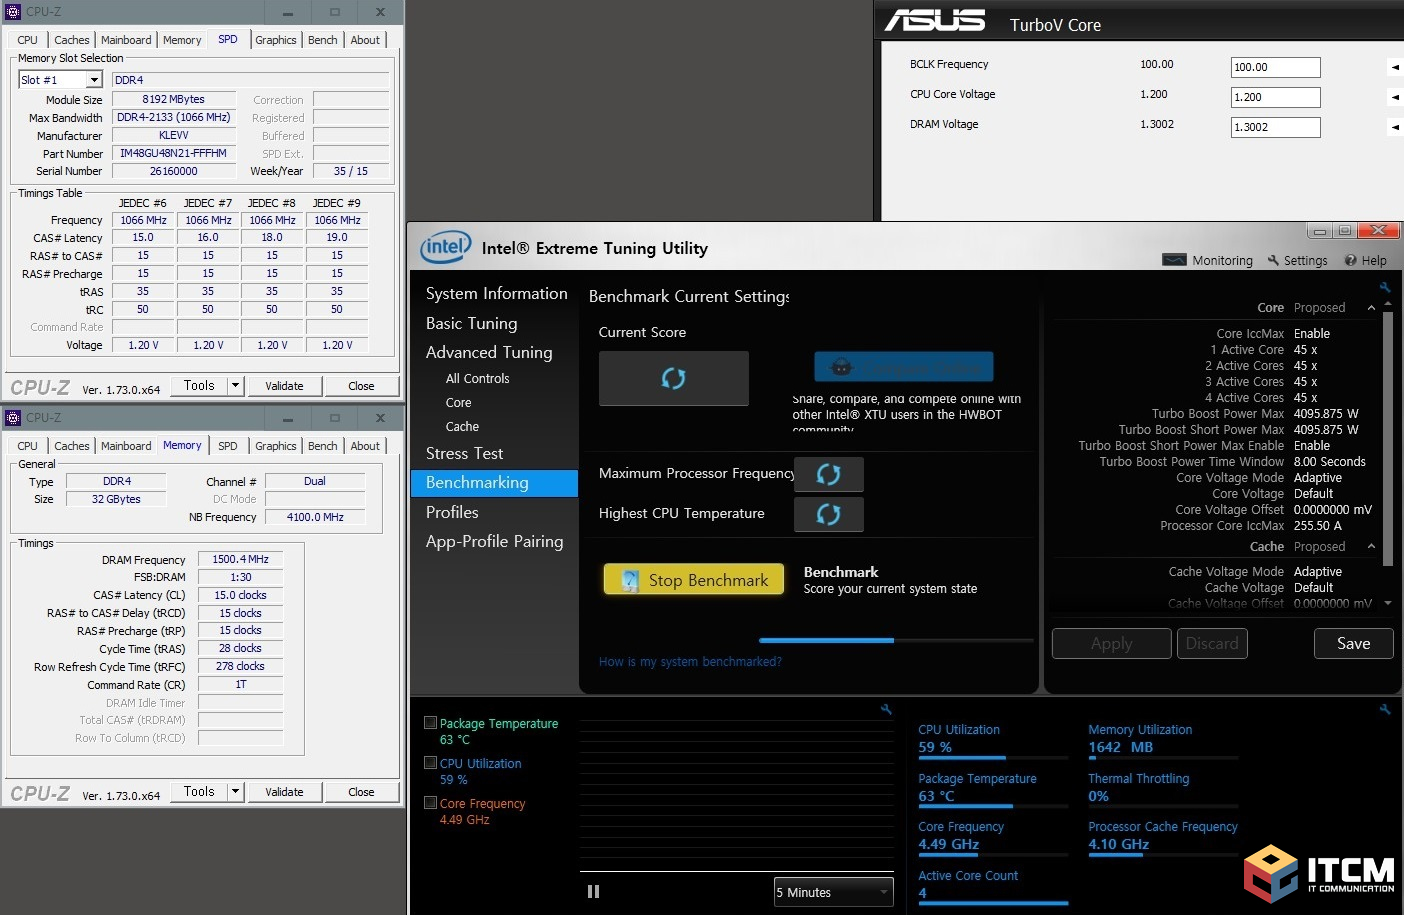Click wrench icon above Memory Utilization
Viewport: 1404px width, 915px height.
click(x=1385, y=709)
